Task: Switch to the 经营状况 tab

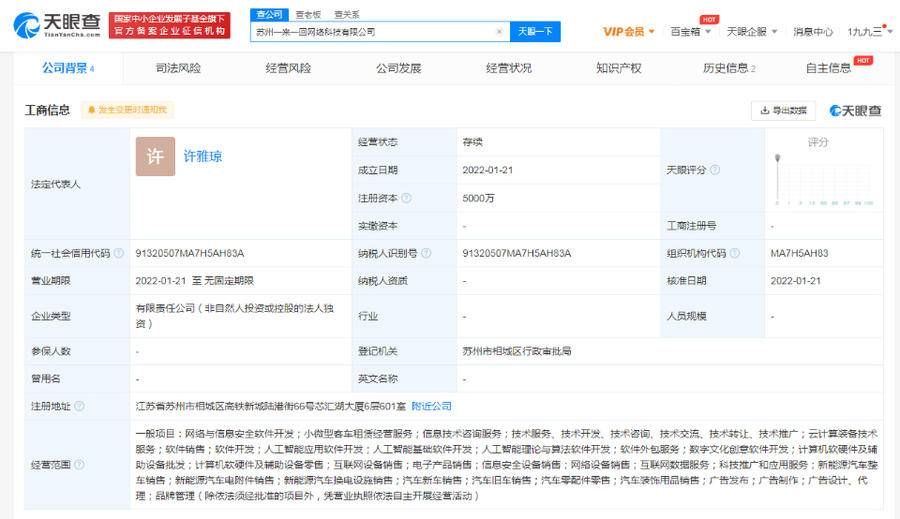Action: coord(509,68)
